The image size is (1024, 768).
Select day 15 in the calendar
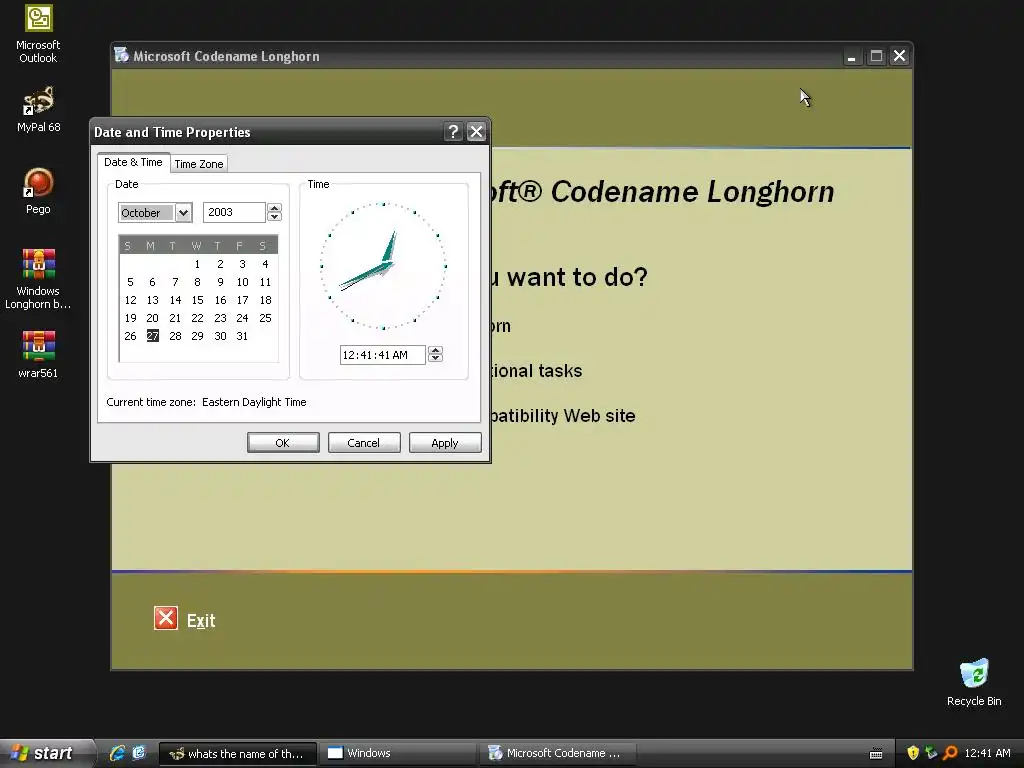tap(197, 300)
